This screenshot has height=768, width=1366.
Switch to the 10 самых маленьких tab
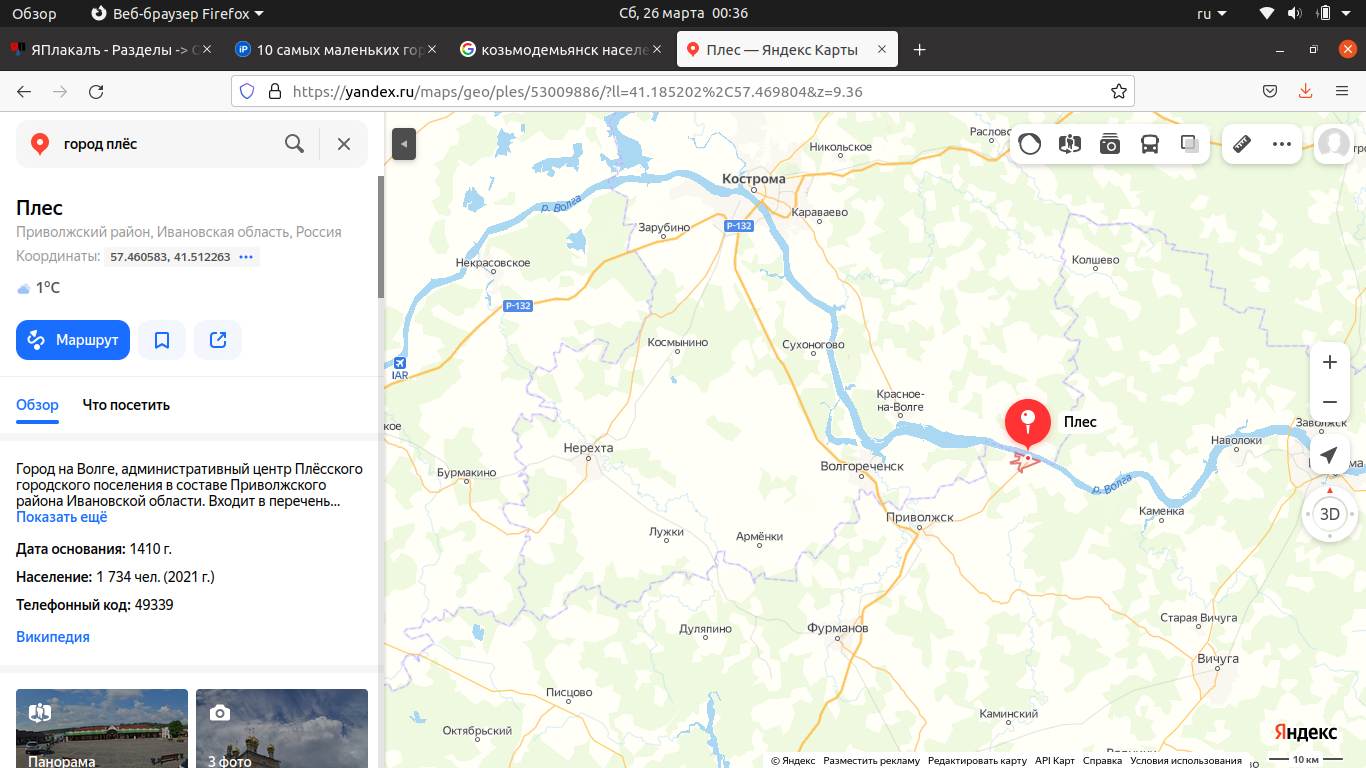pos(336,50)
